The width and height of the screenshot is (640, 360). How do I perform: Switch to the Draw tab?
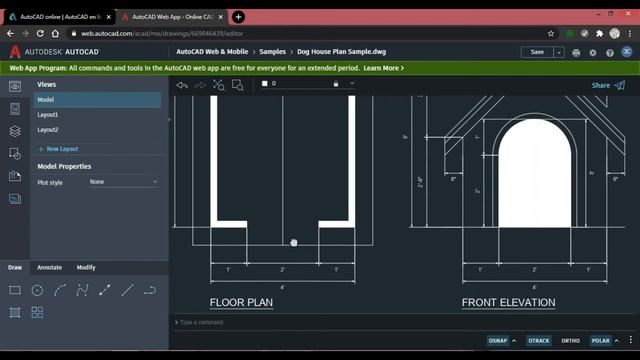point(15,267)
